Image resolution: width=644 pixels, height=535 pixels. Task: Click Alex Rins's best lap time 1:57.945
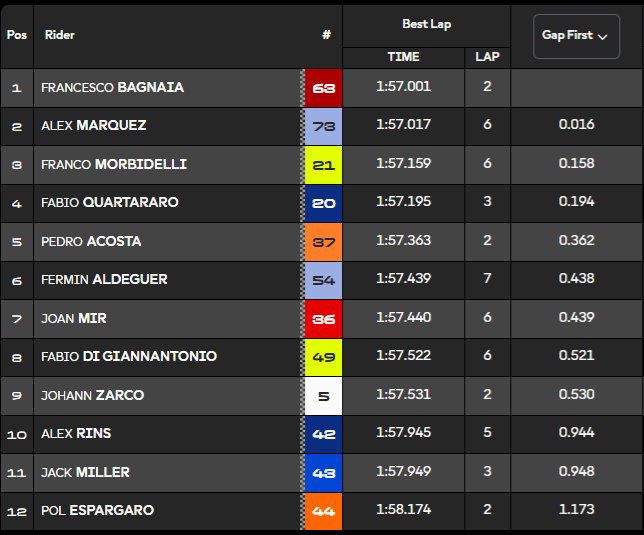403,434
